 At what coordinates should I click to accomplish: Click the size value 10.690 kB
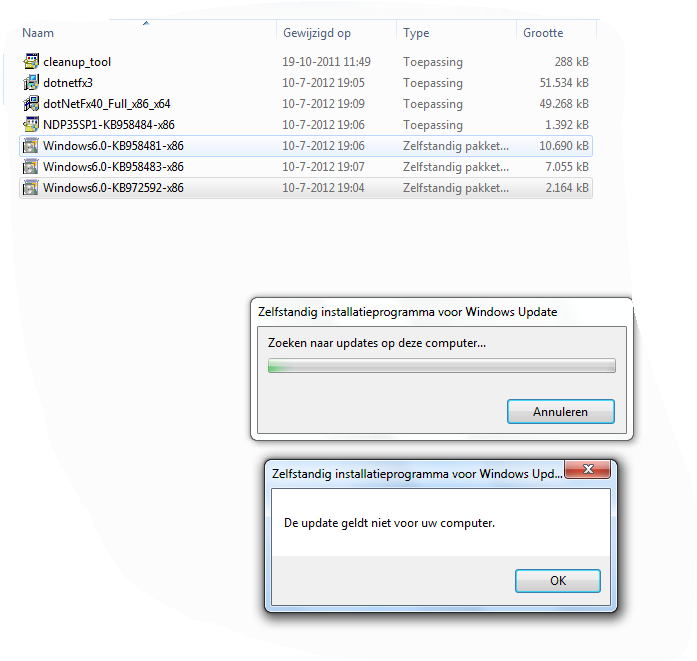[x=564, y=145]
